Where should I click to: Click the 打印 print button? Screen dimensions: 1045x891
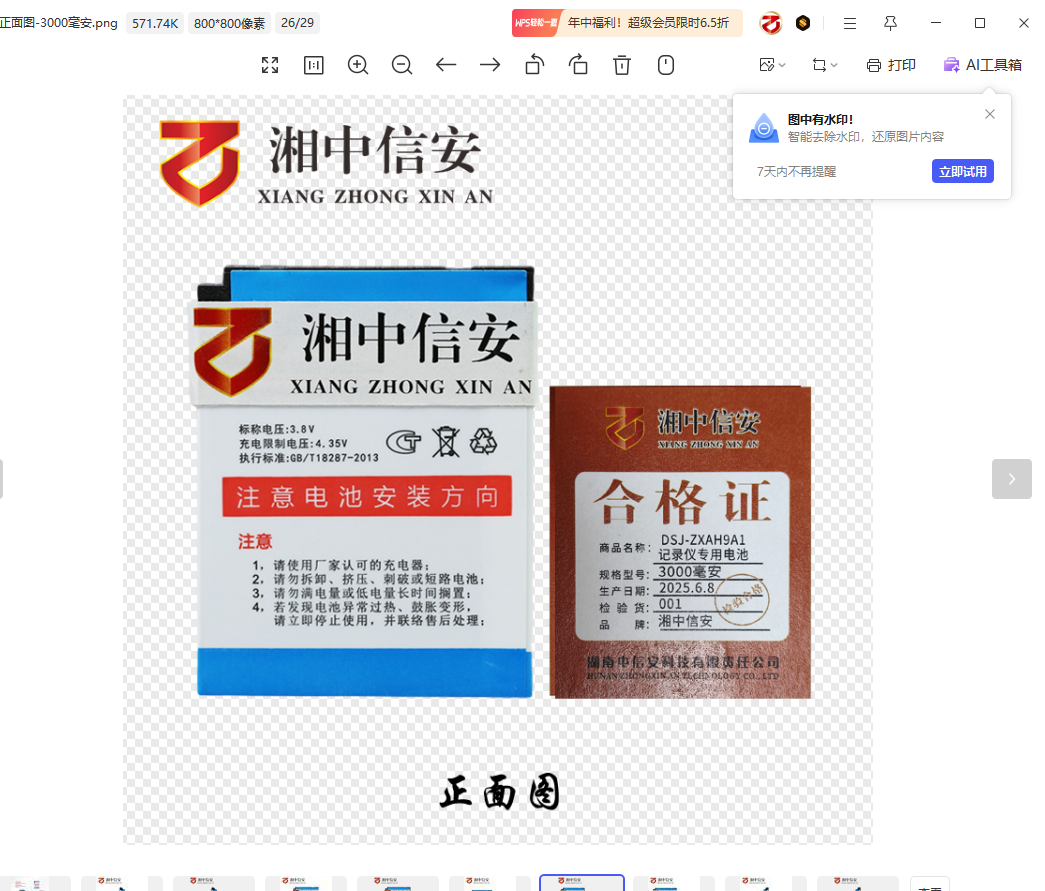coord(891,65)
